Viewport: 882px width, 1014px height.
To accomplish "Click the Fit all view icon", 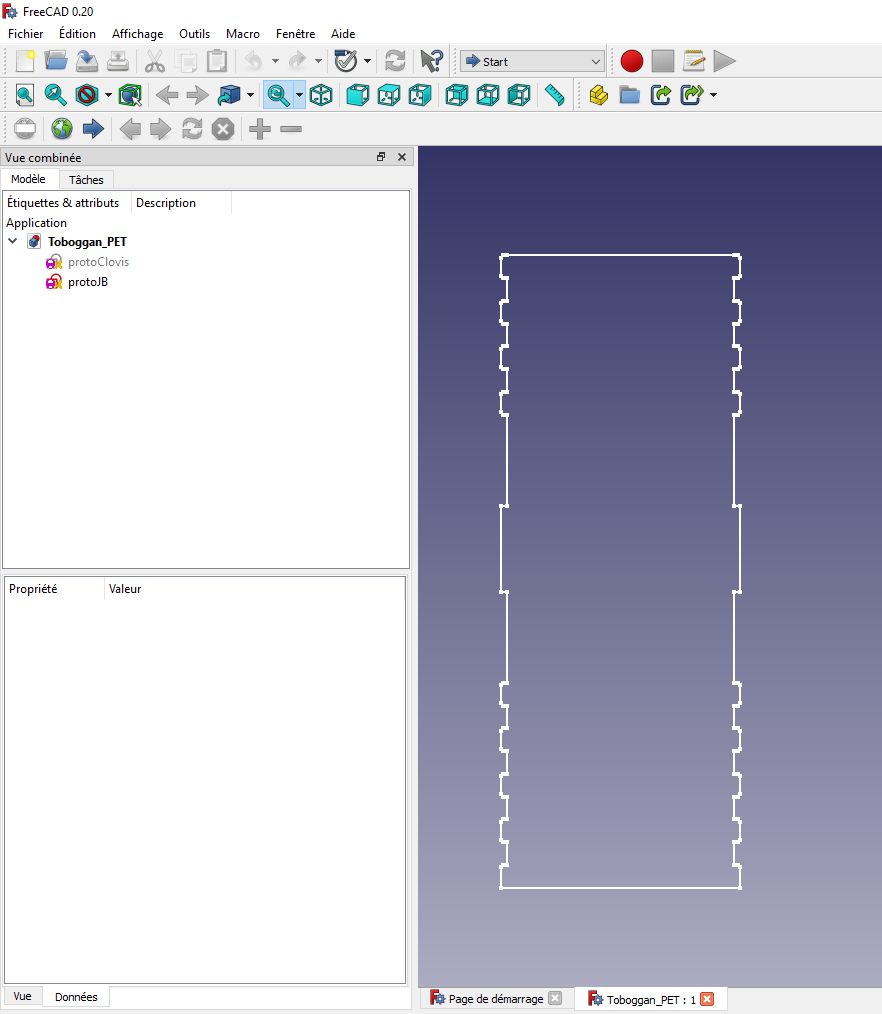I will click(x=25, y=95).
